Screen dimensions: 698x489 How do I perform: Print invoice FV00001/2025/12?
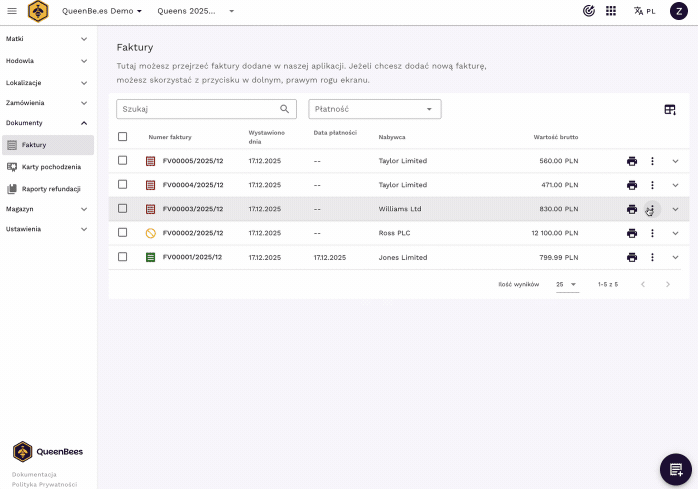coord(631,257)
